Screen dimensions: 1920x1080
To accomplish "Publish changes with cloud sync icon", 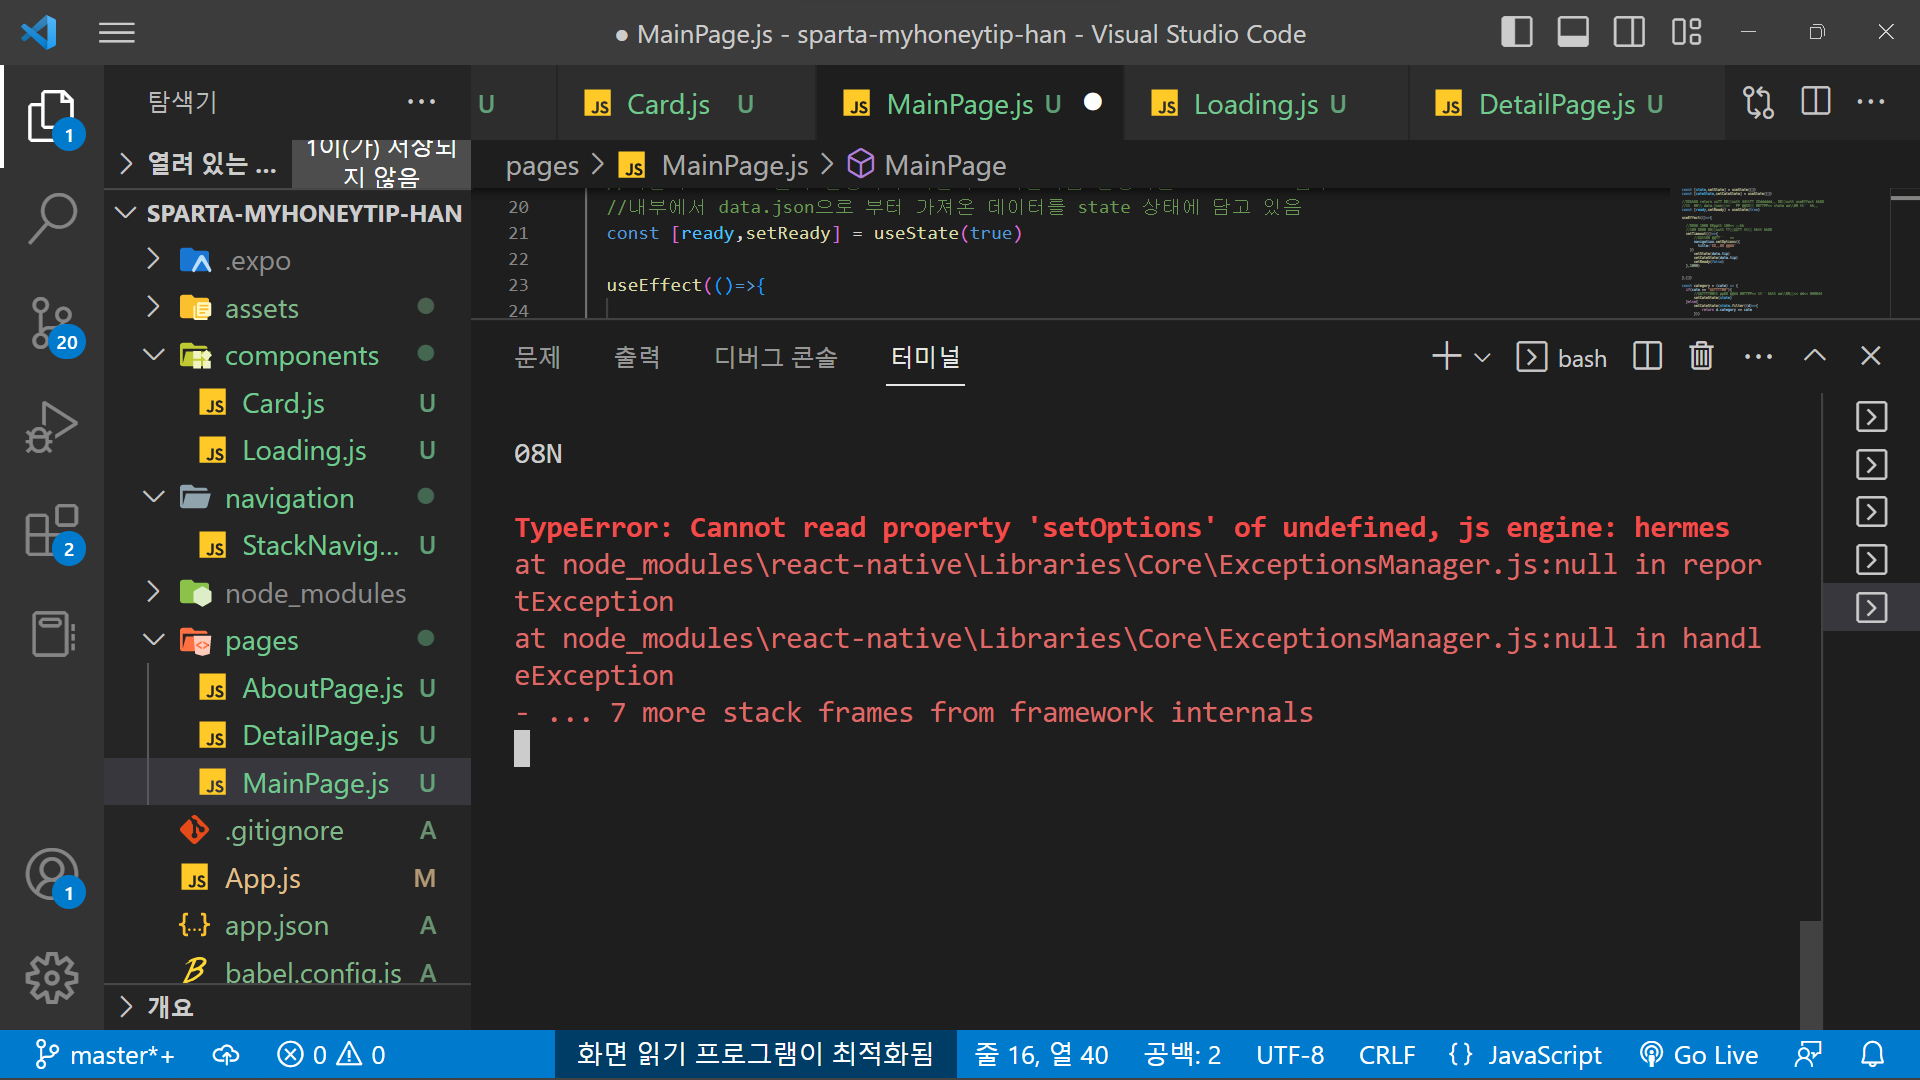I will 226,1055.
